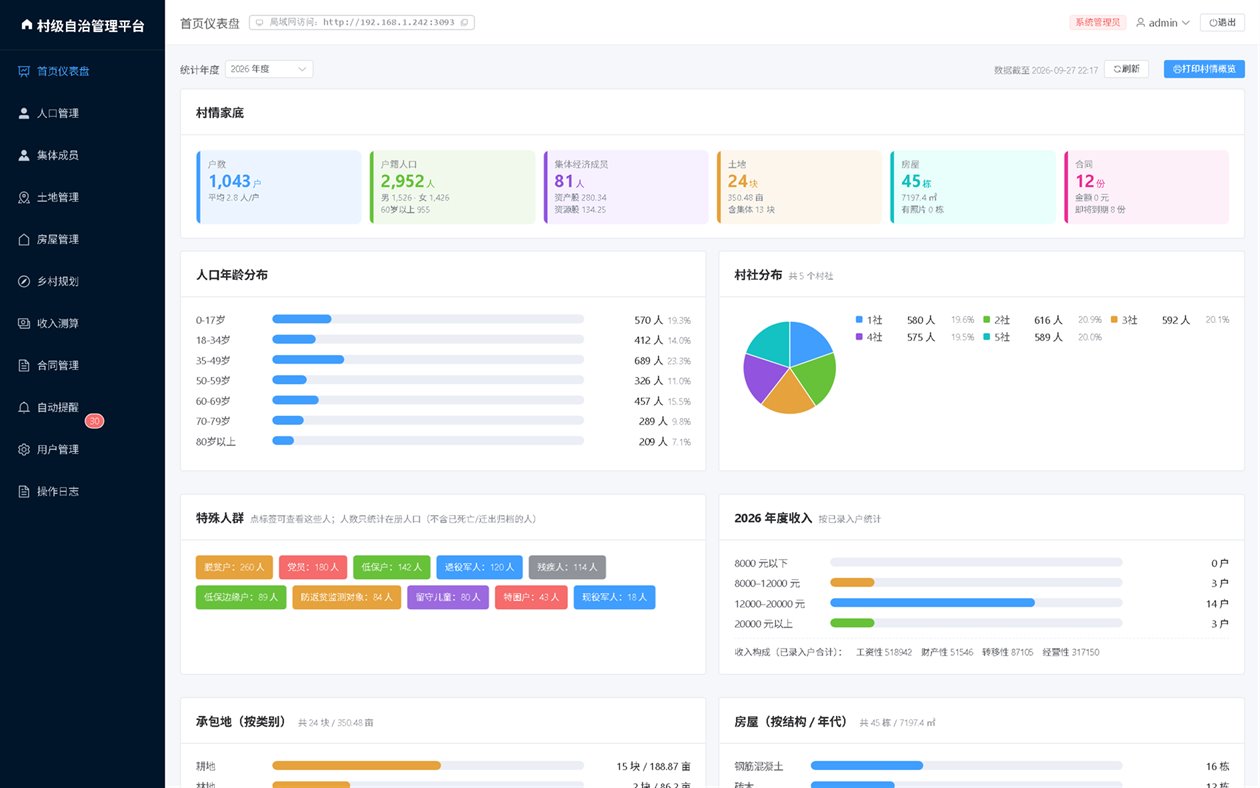The image size is (1260, 788).
Task: Click the 操作日志 document icon
Action: (24, 492)
